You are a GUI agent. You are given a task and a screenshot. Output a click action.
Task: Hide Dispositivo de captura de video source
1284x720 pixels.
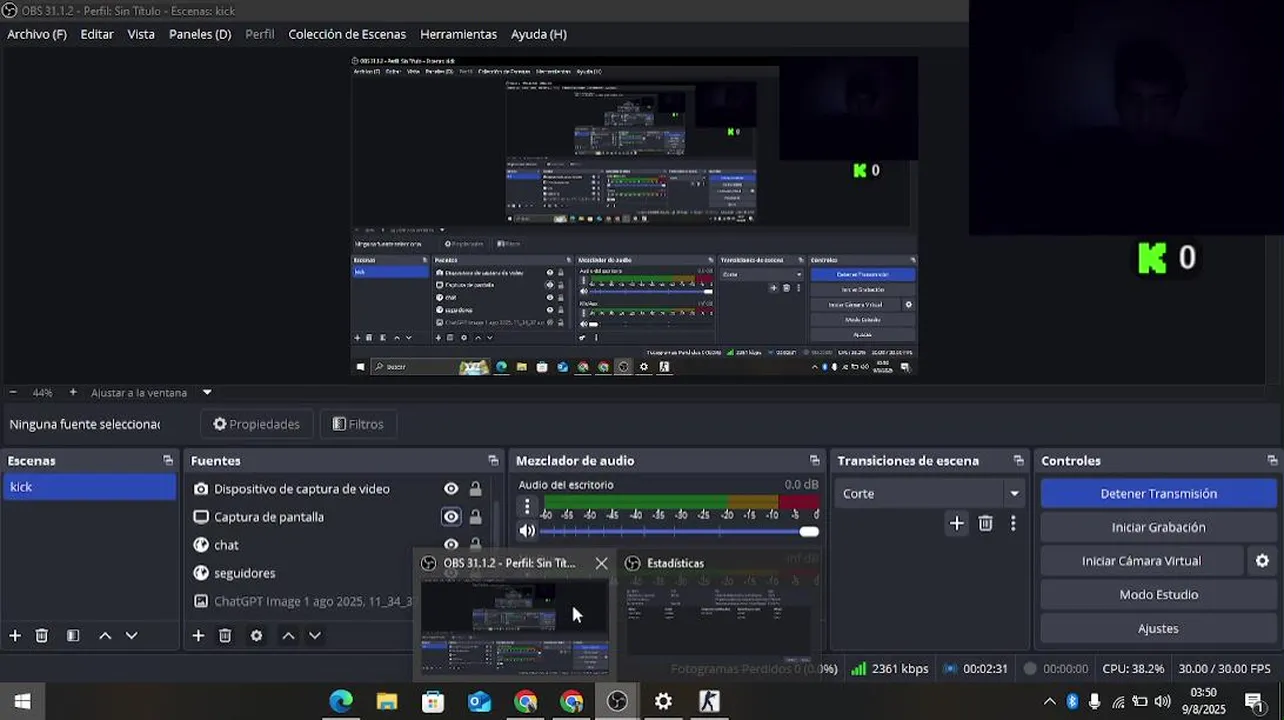pyautogui.click(x=451, y=489)
